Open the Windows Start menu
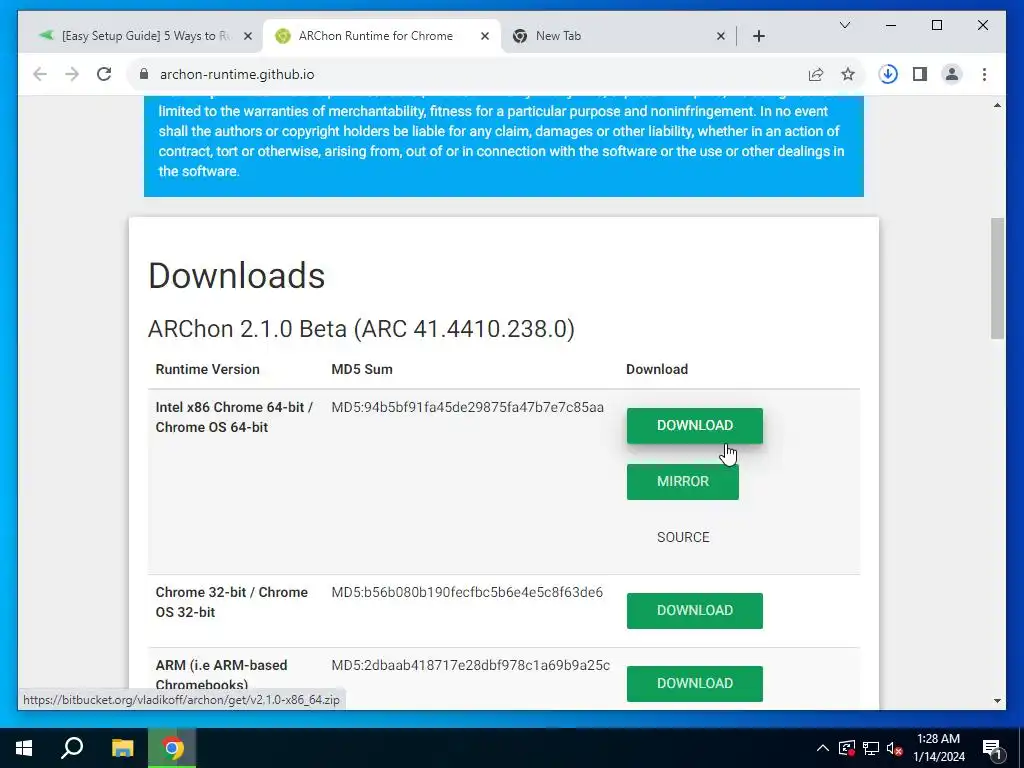This screenshot has width=1024, height=768. coord(24,748)
